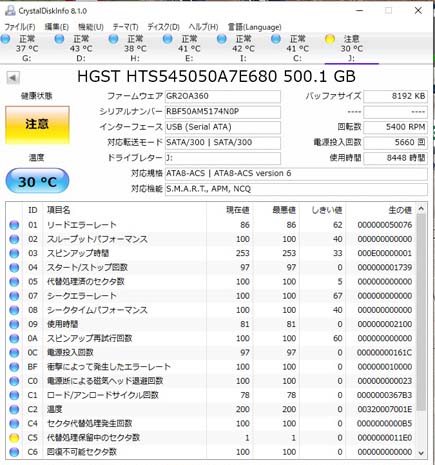This screenshot has width=435, height=465.
Task: Click raw value 00320007001E in temperature row
Action: tap(384, 409)
